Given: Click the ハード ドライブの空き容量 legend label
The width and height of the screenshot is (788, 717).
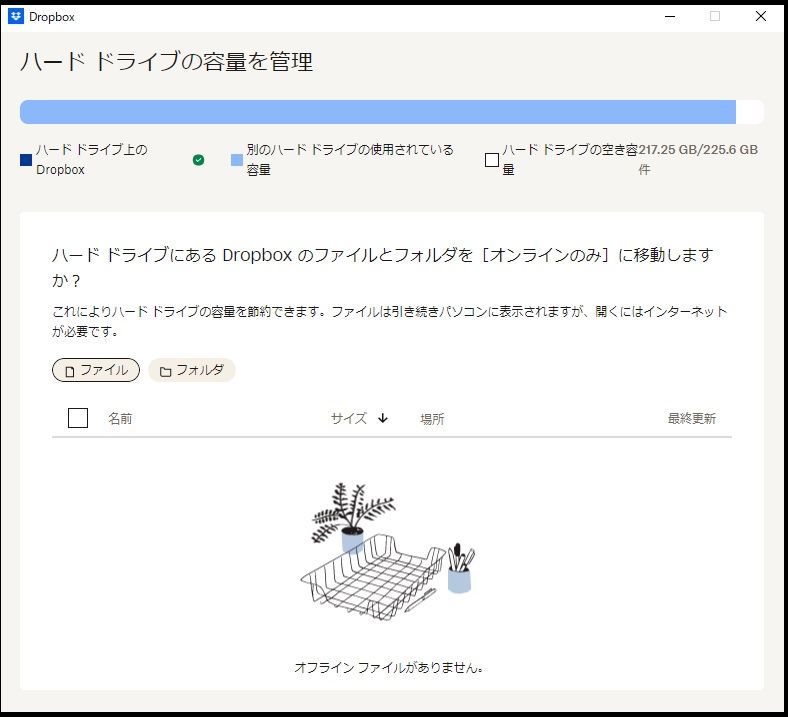Looking at the screenshot, I should 570,159.
